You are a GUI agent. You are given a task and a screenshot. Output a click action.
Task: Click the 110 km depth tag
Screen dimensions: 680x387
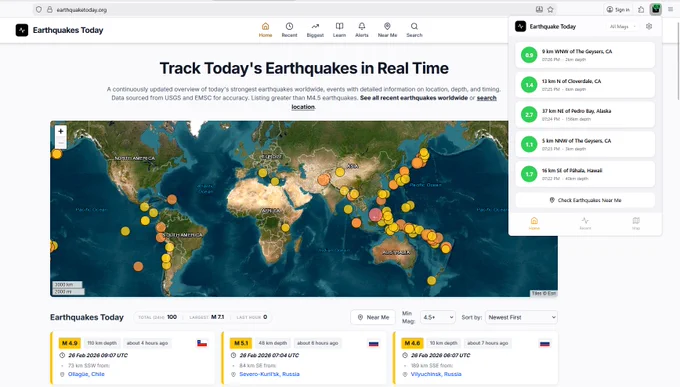tap(102, 343)
